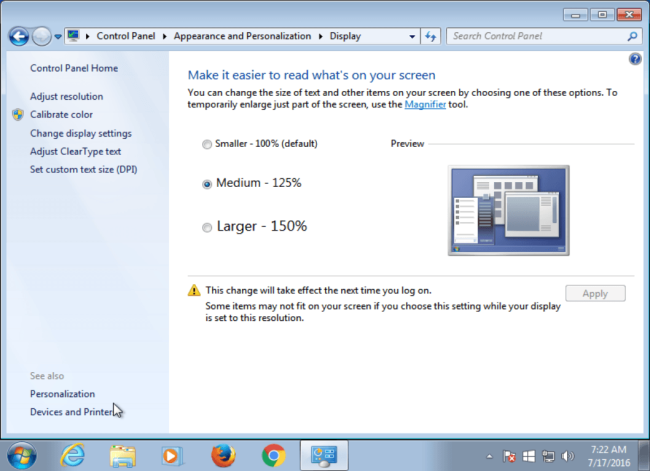The width and height of the screenshot is (650, 471).
Task: Click the Windows logo tray icon
Action: coord(529,456)
